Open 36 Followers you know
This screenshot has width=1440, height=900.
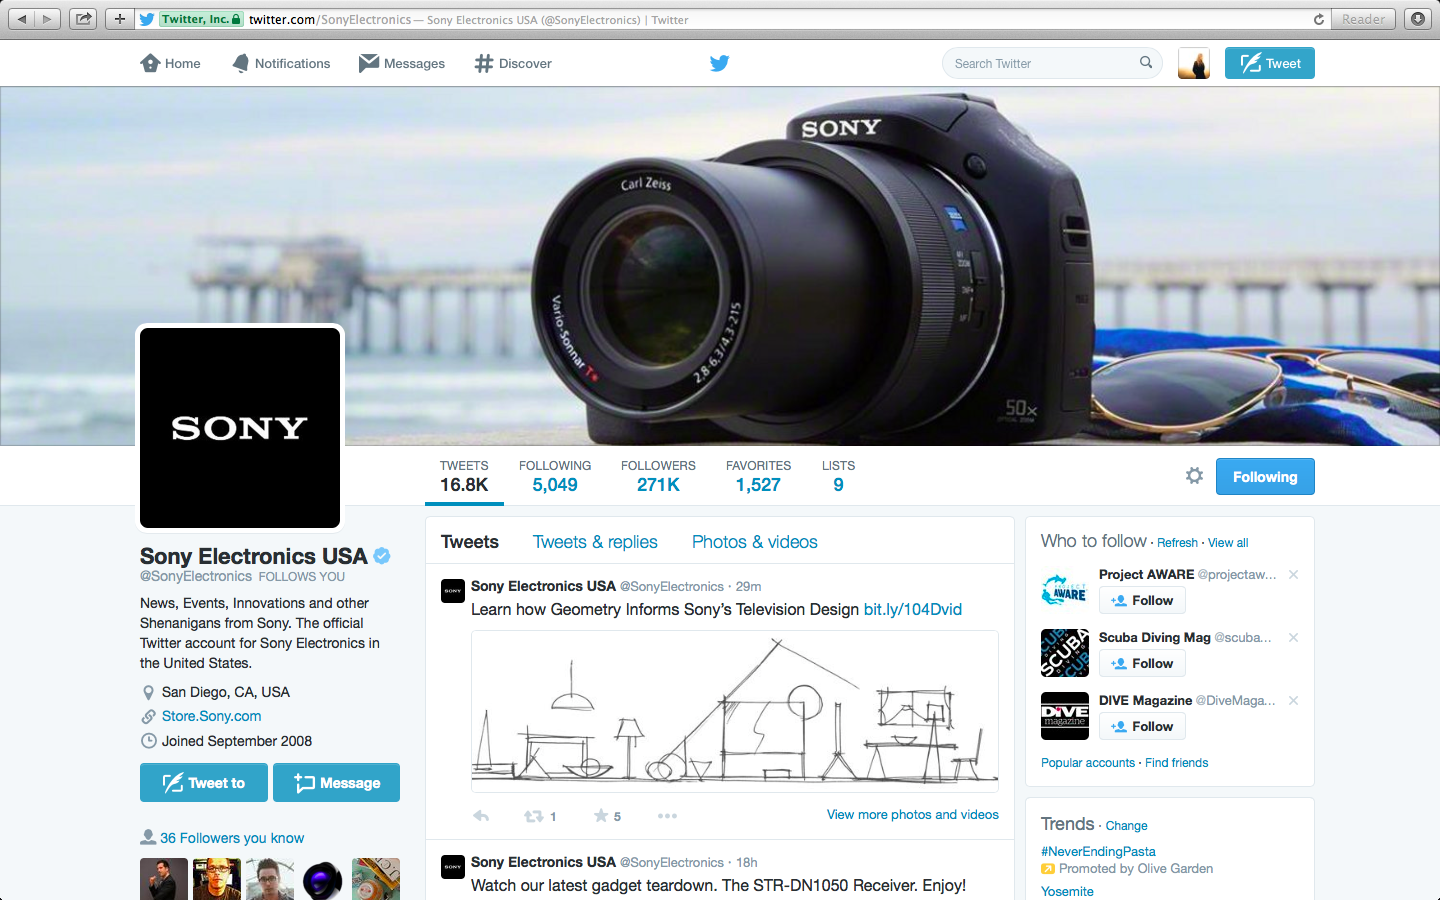[232, 838]
